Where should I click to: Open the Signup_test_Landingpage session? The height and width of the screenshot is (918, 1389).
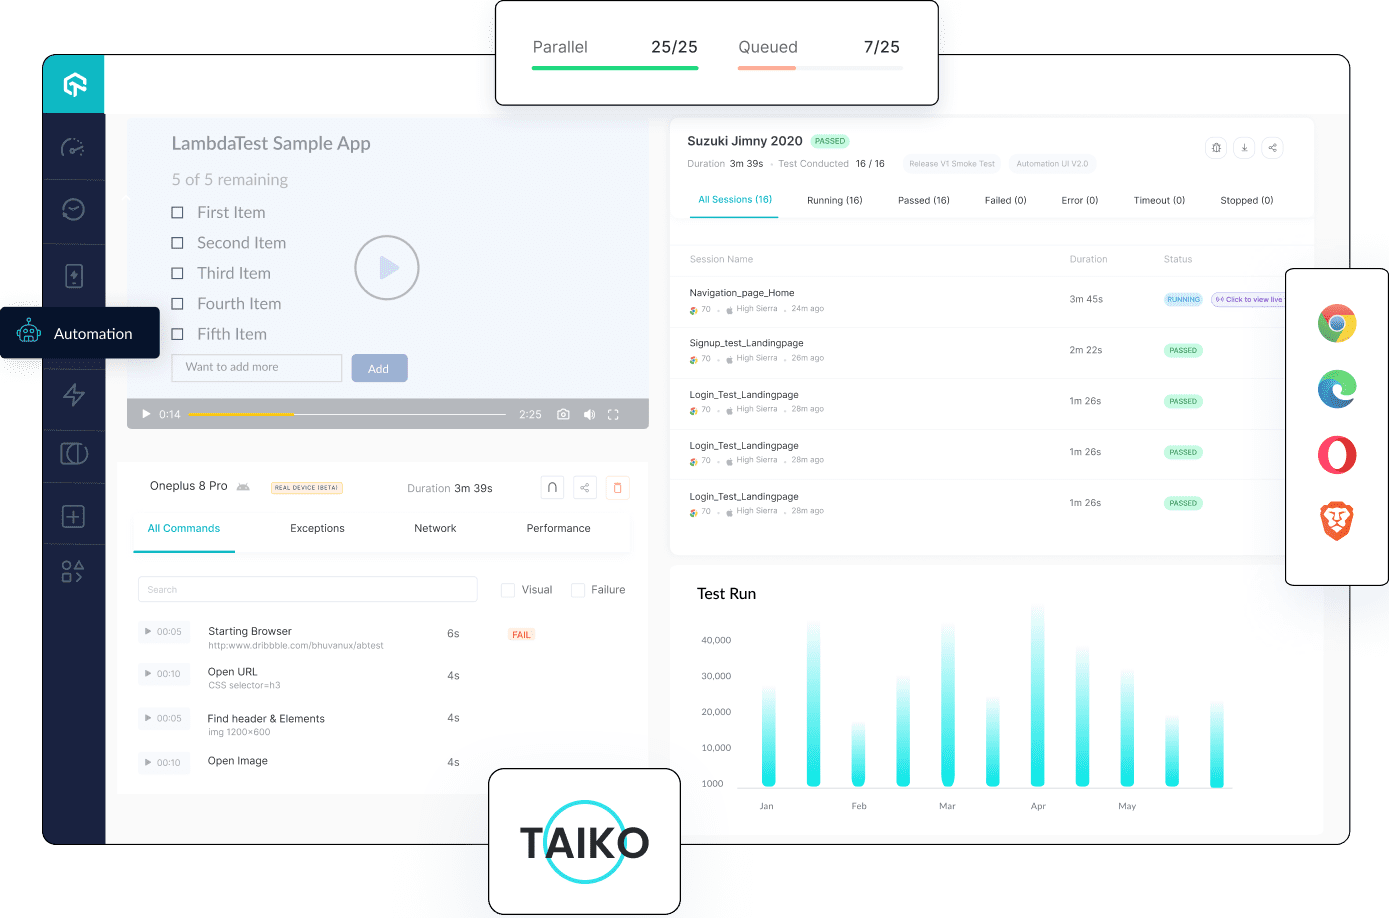click(746, 343)
